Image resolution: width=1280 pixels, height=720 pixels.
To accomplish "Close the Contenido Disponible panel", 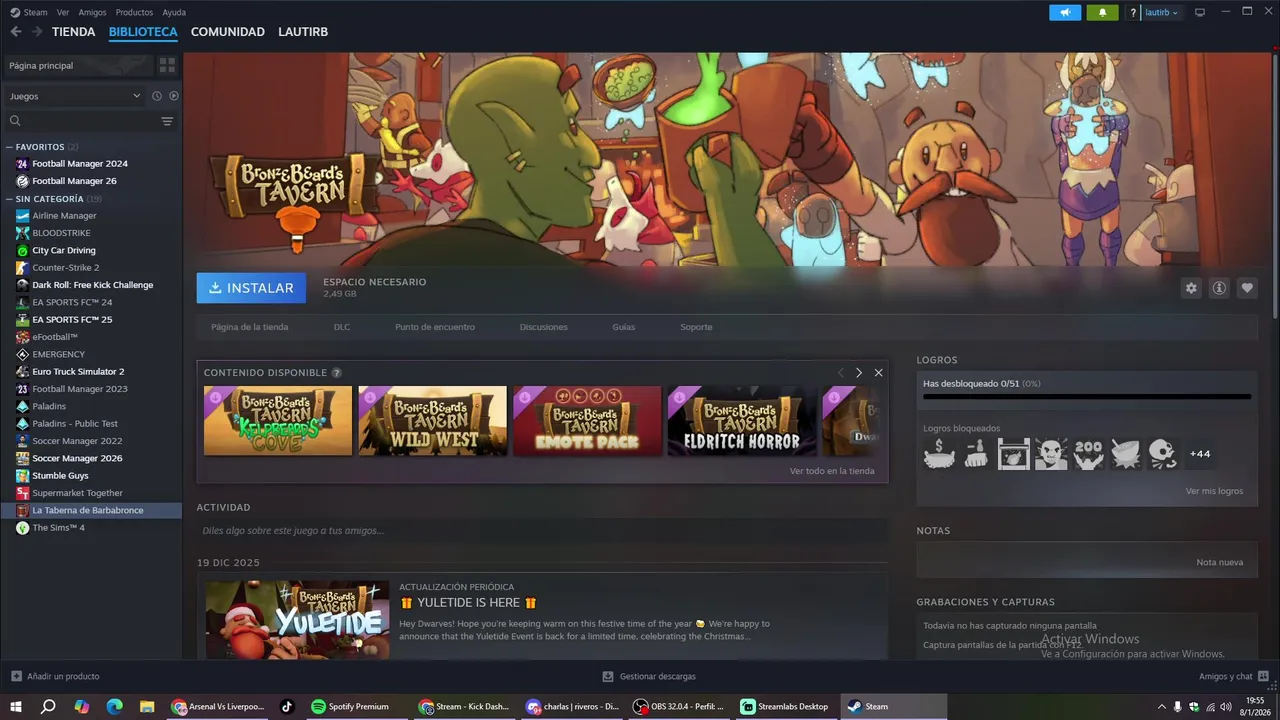I will click(x=879, y=373).
